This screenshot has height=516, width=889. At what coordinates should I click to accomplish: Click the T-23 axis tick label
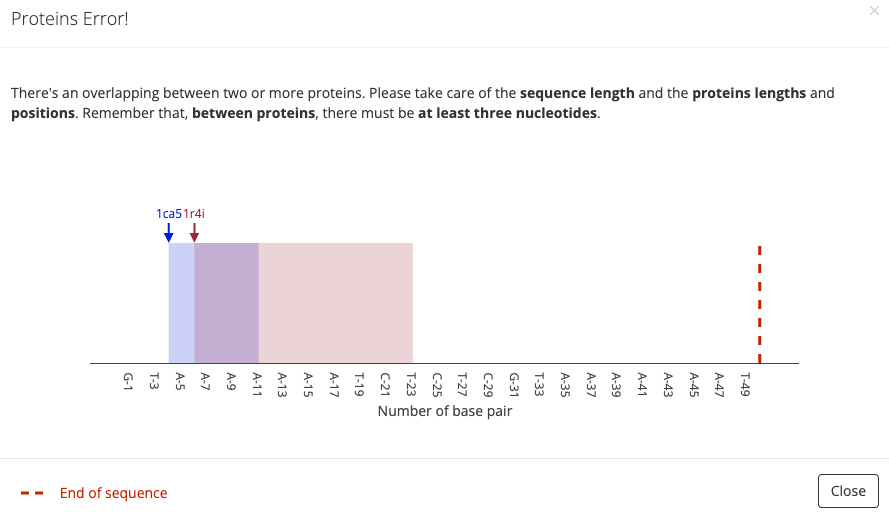(x=412, y=384)
